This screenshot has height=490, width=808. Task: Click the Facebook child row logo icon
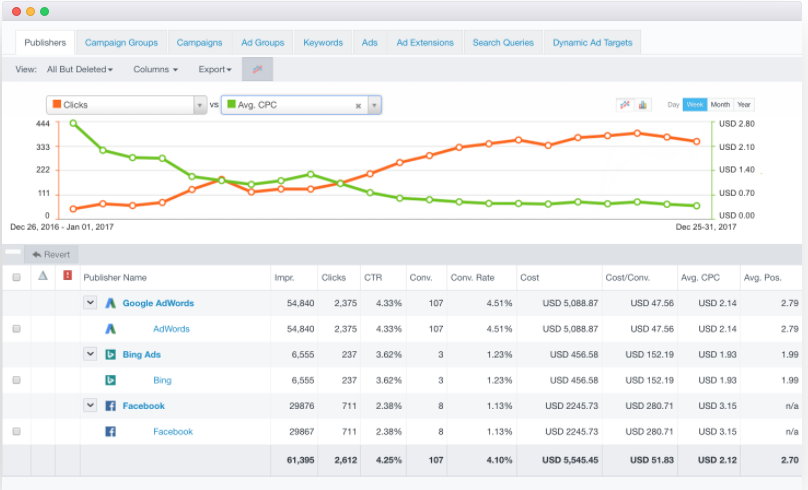[110, 431]
